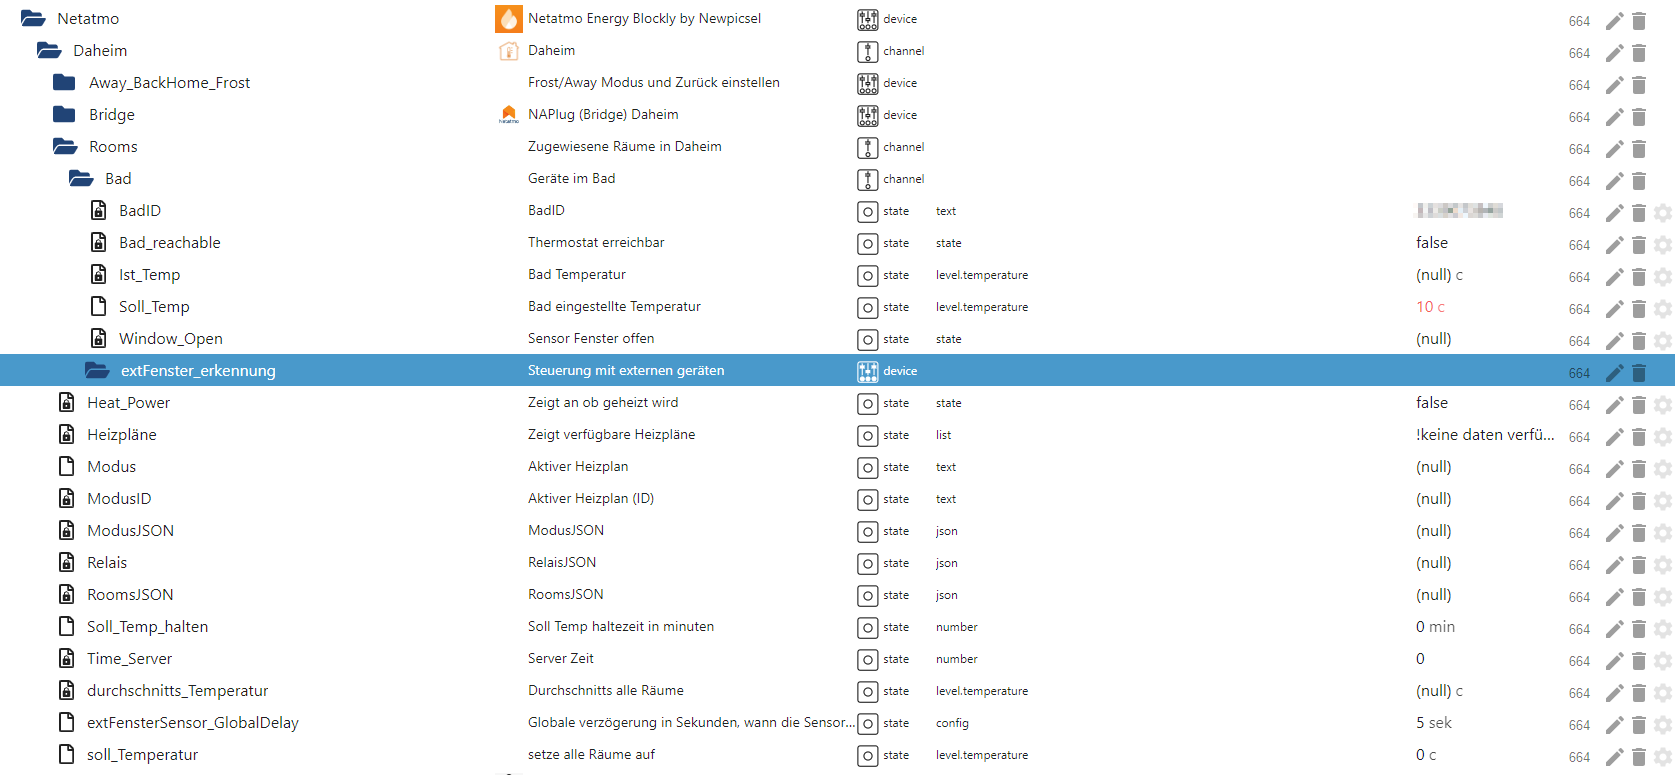Click the Soll_Temp value 10 c

coord(1430,306)
